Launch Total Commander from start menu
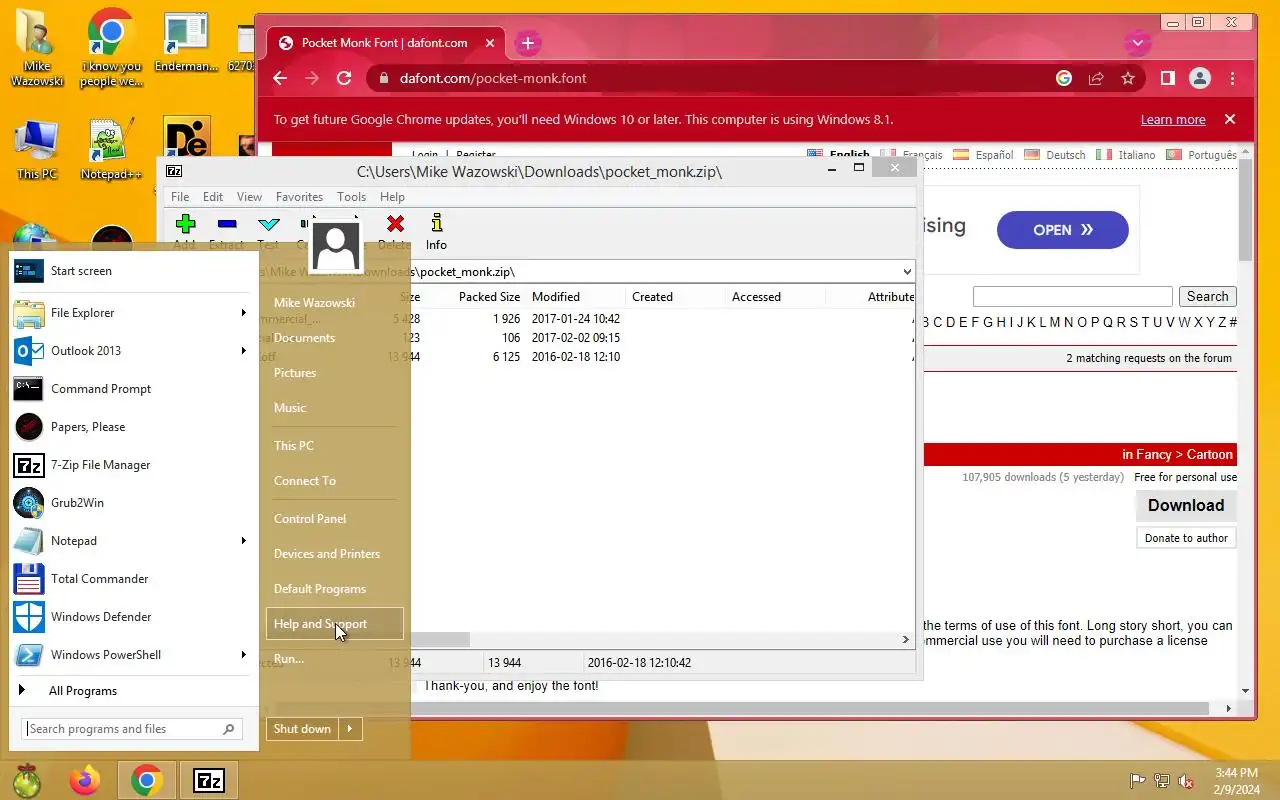This screenshot has width=1280, height=800. point(133,579)
